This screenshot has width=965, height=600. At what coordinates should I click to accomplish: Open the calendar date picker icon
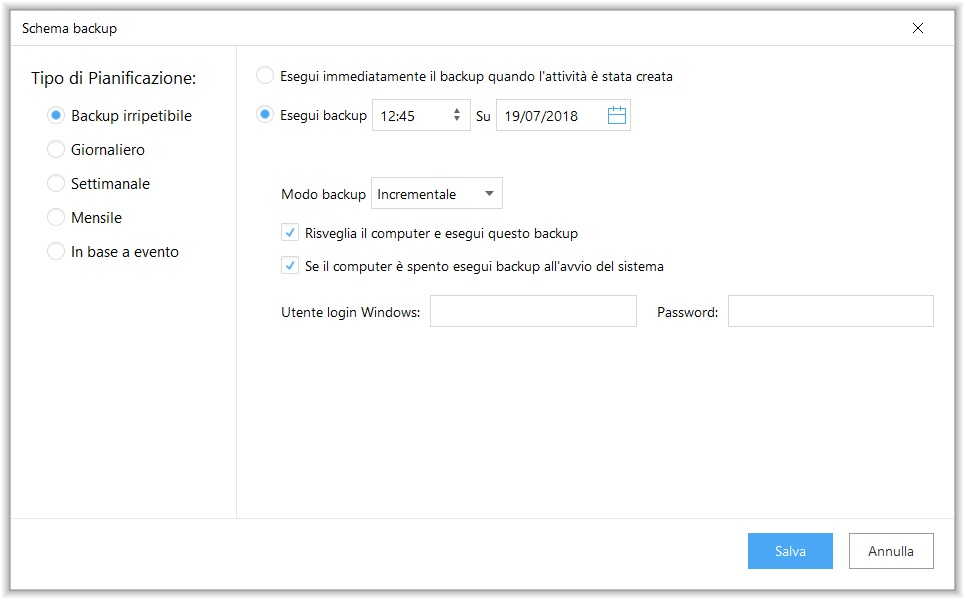point(618,114)
